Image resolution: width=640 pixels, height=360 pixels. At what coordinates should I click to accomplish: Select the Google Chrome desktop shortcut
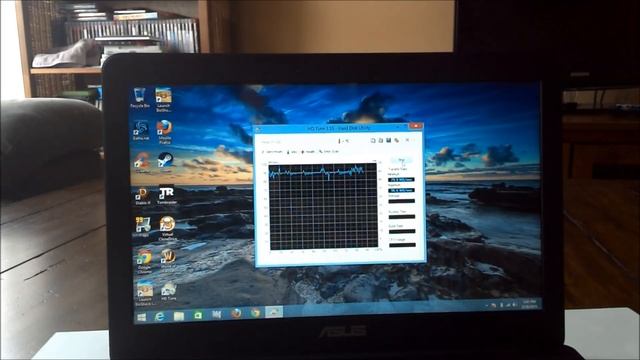tap(144, 261)
